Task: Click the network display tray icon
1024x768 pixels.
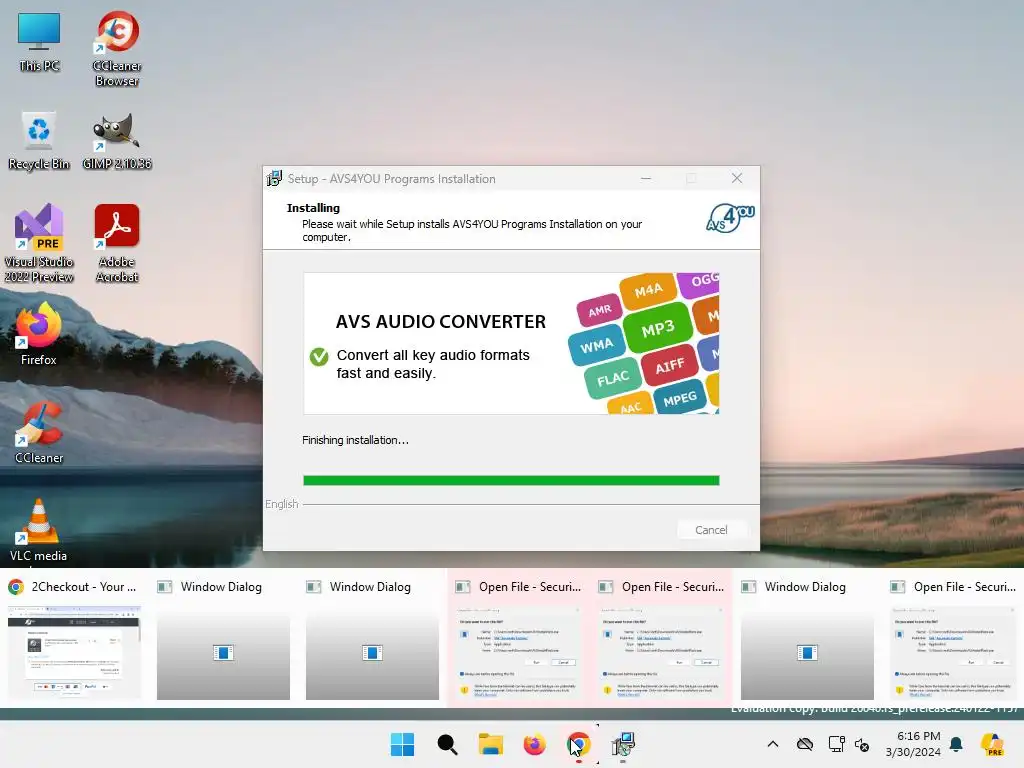Action: pos(836,744)
